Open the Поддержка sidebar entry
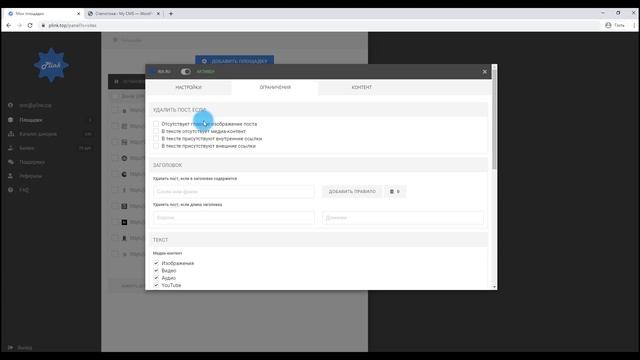640x360 pixels. click(32, 162)
